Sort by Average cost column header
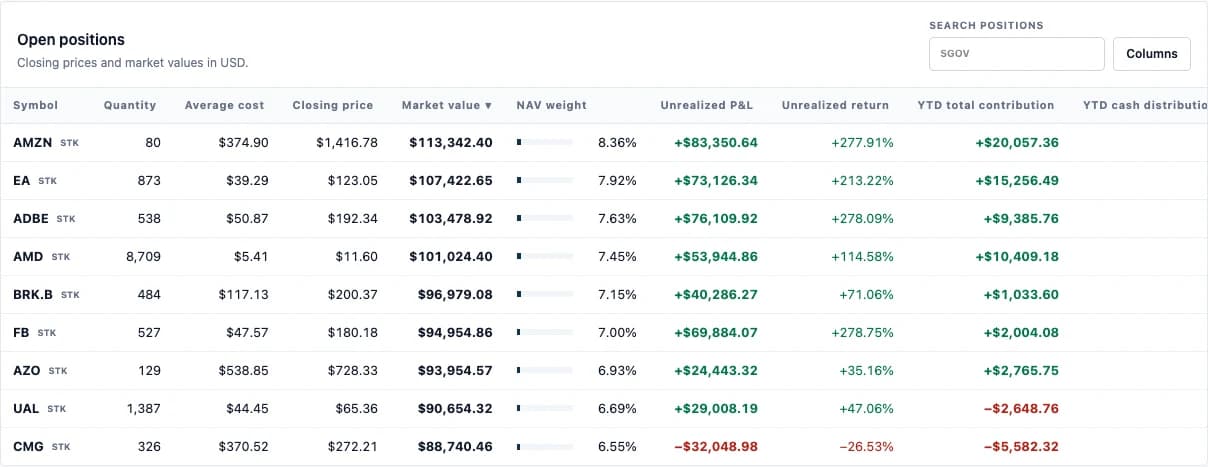 coord(224,105)
